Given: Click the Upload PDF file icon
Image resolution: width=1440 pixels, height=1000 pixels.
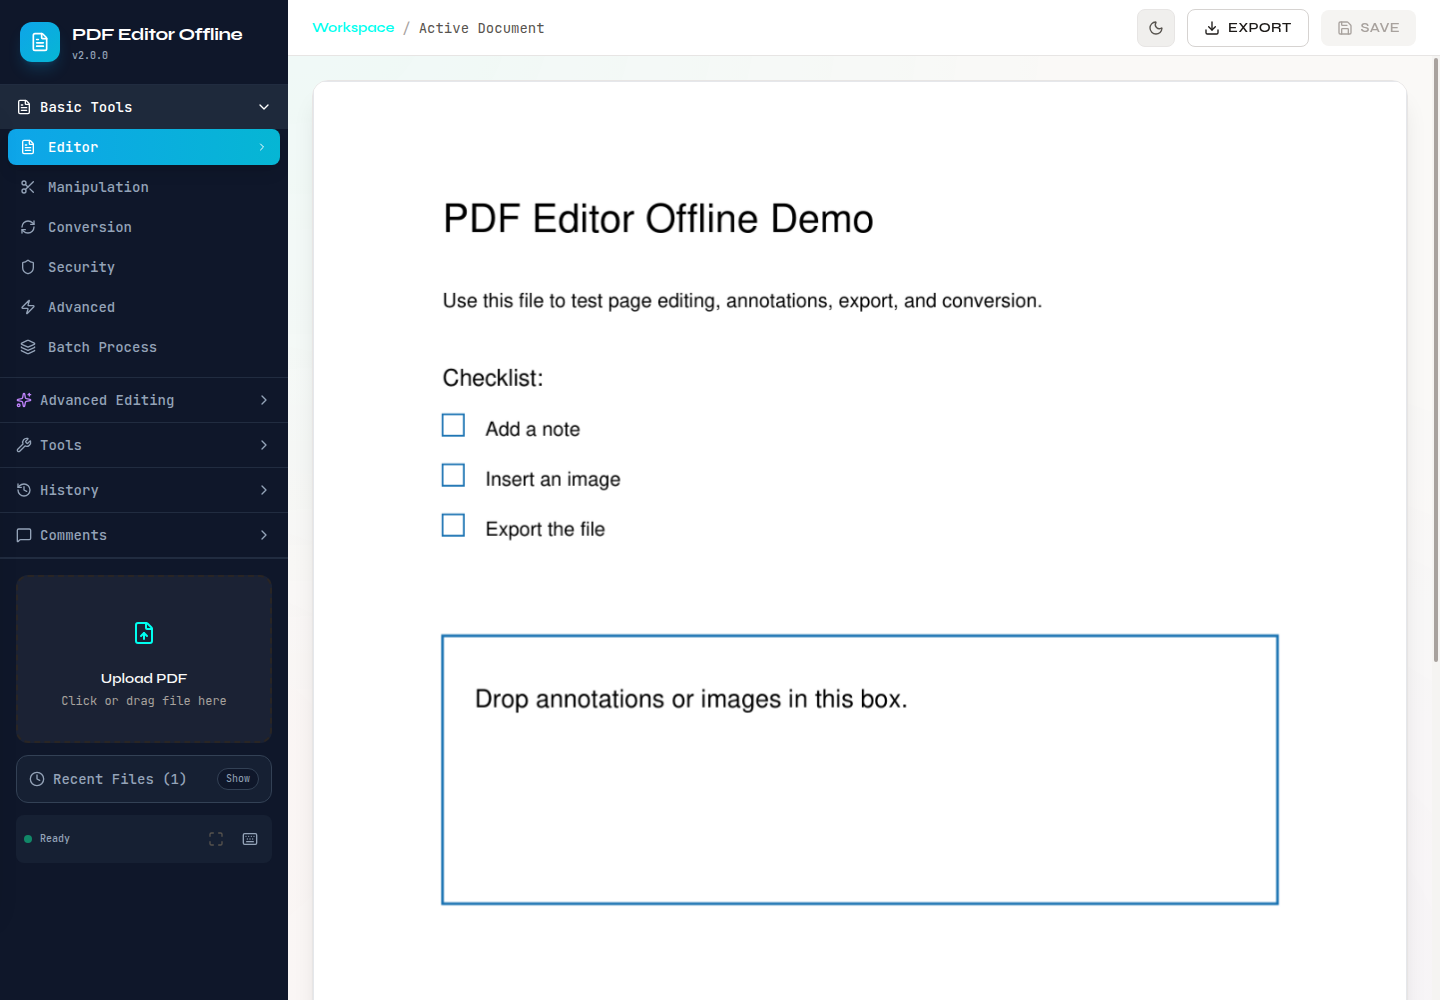Looking at the screenshot, I should (144, 633).
